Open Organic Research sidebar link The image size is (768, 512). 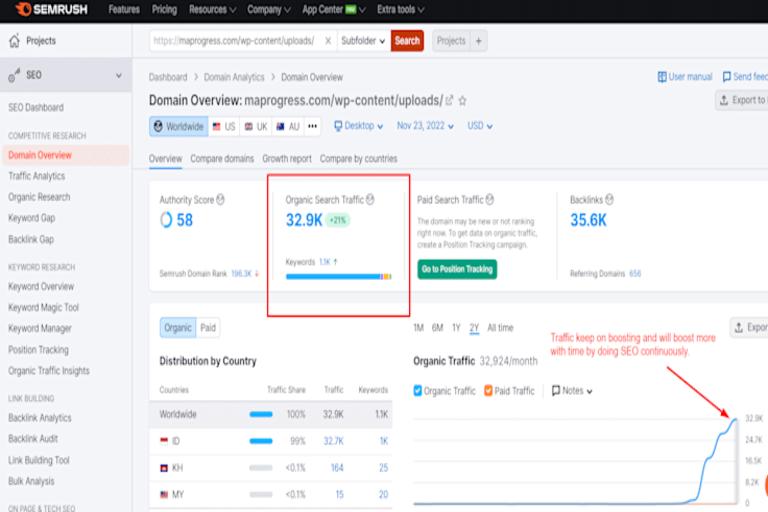click(x=39, y=197)
